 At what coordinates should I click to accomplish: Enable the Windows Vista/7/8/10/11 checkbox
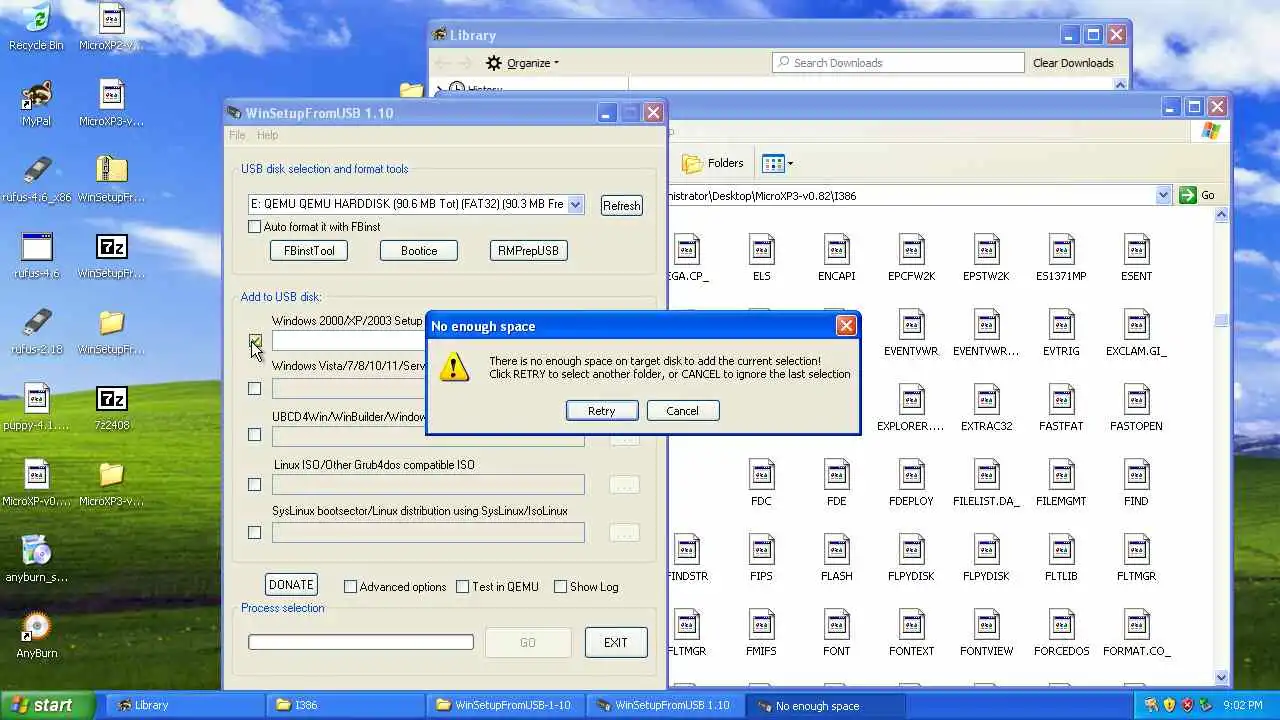254,388
